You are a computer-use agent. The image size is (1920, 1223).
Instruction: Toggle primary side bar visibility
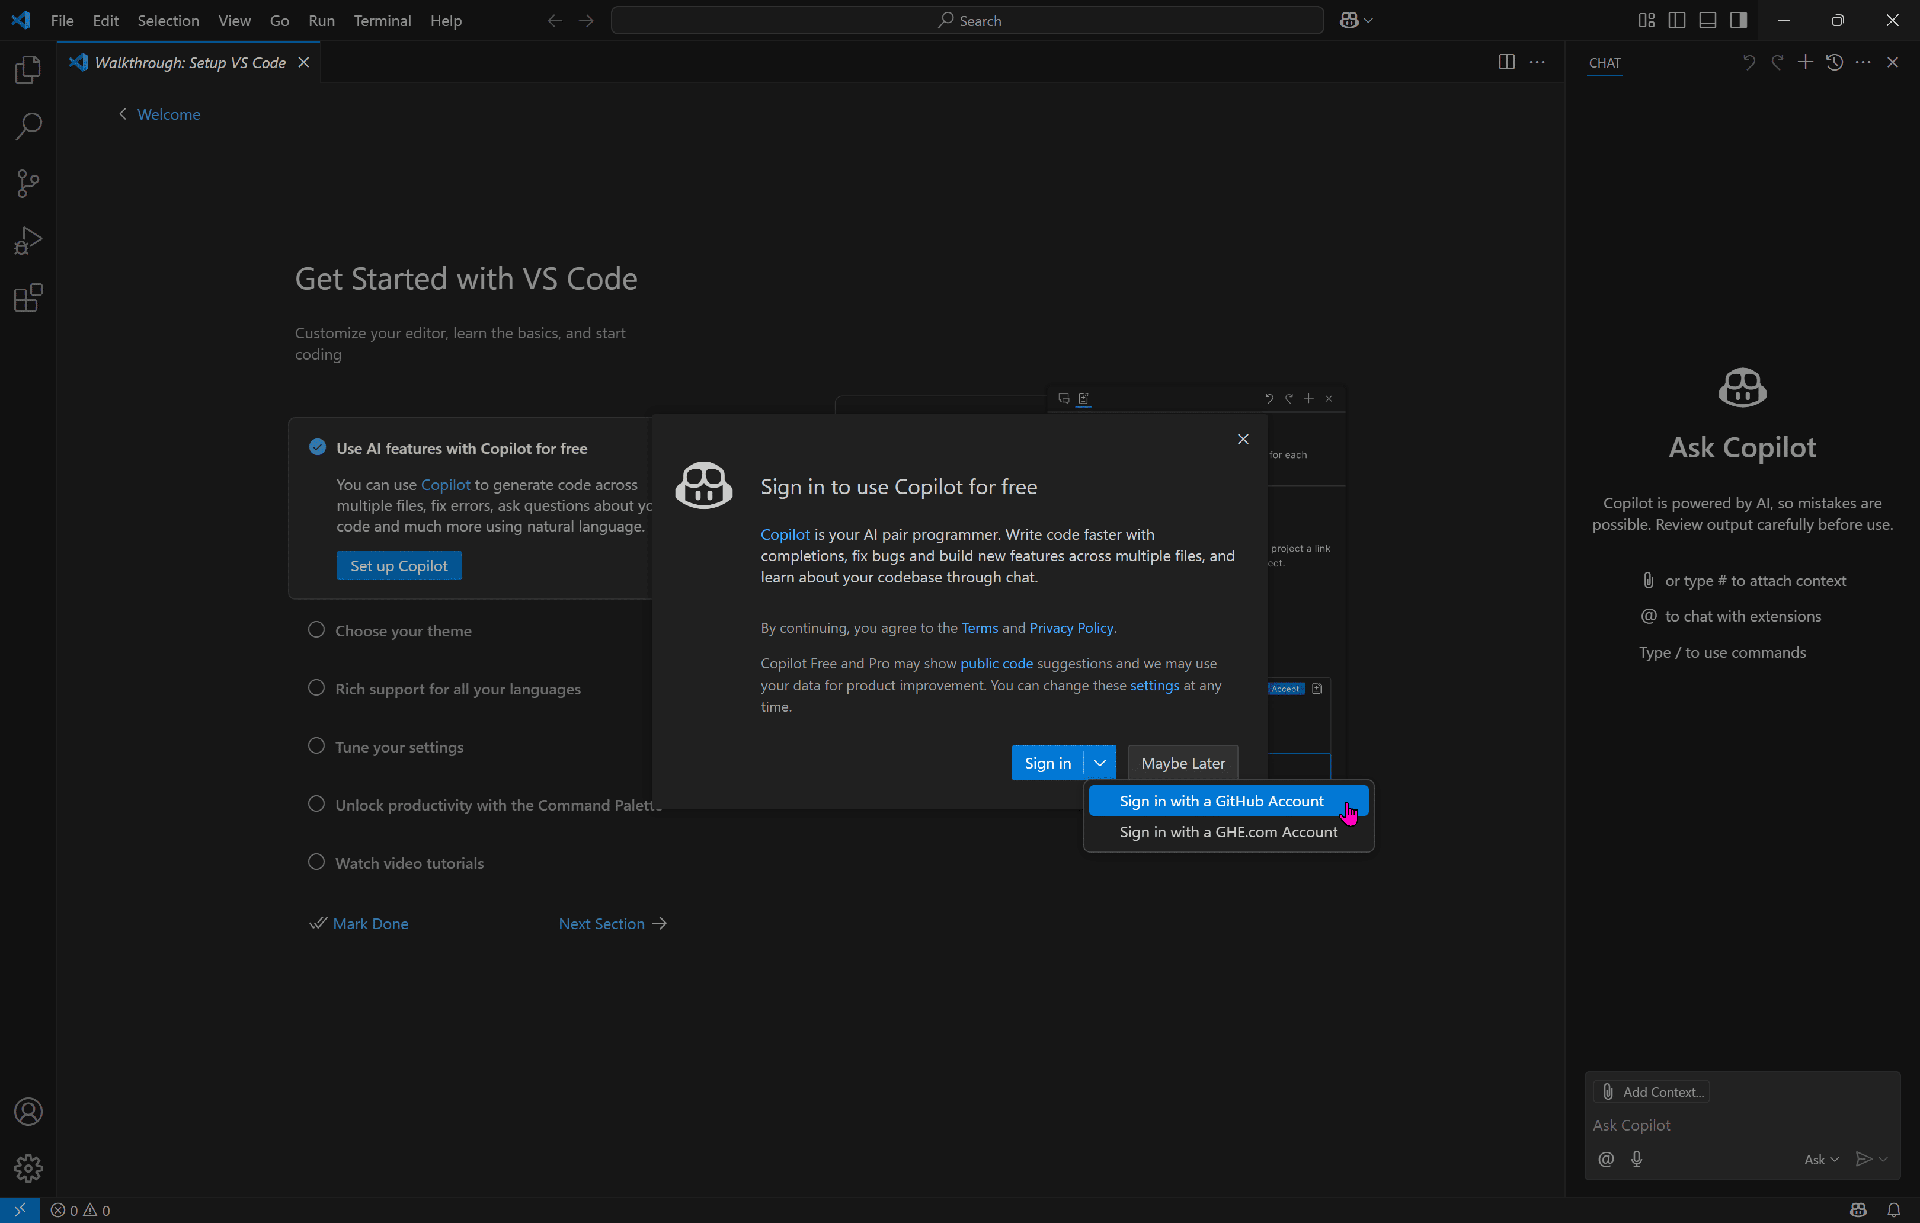[x=1677, y=20]
